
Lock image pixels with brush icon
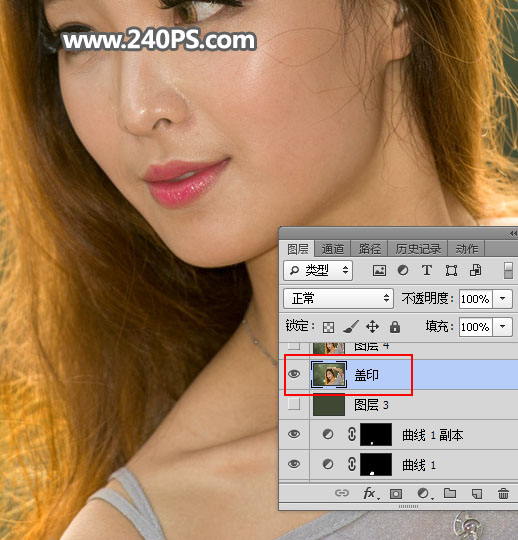[351, 327]
